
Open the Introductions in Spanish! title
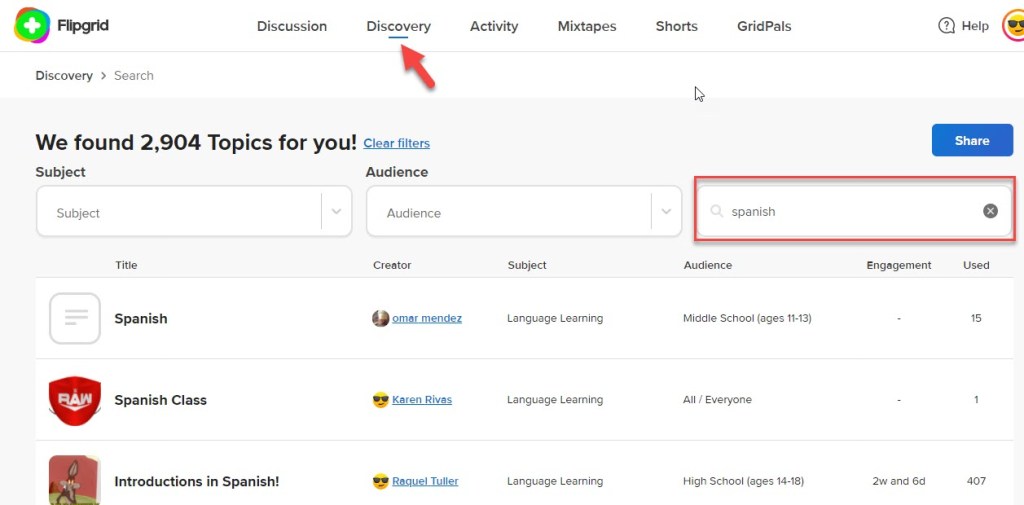[x=197, y=481]
